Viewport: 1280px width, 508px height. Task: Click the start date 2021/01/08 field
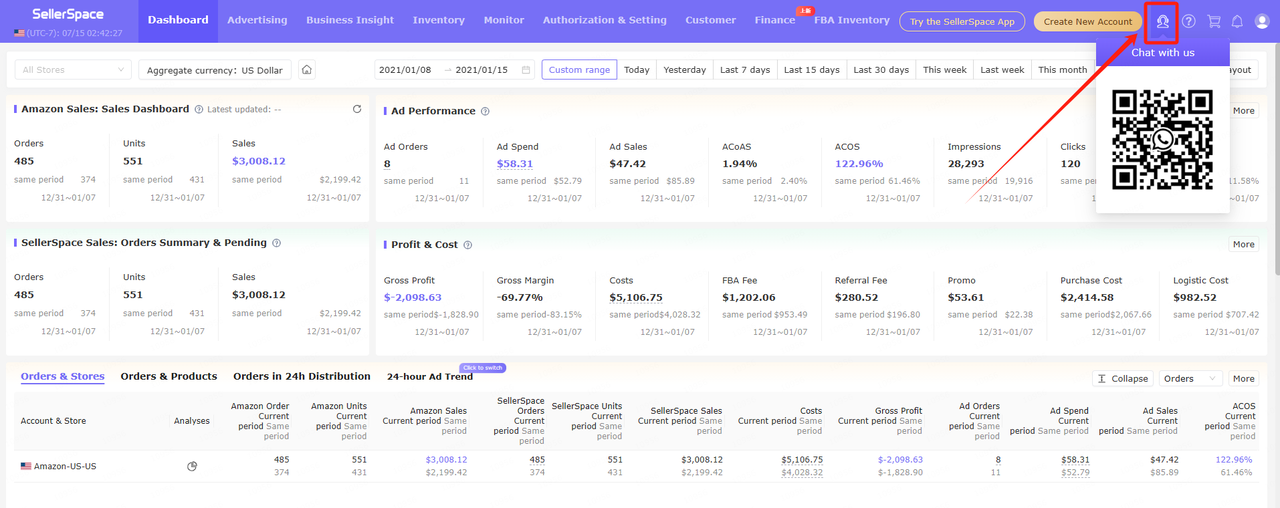pos(405,70)
